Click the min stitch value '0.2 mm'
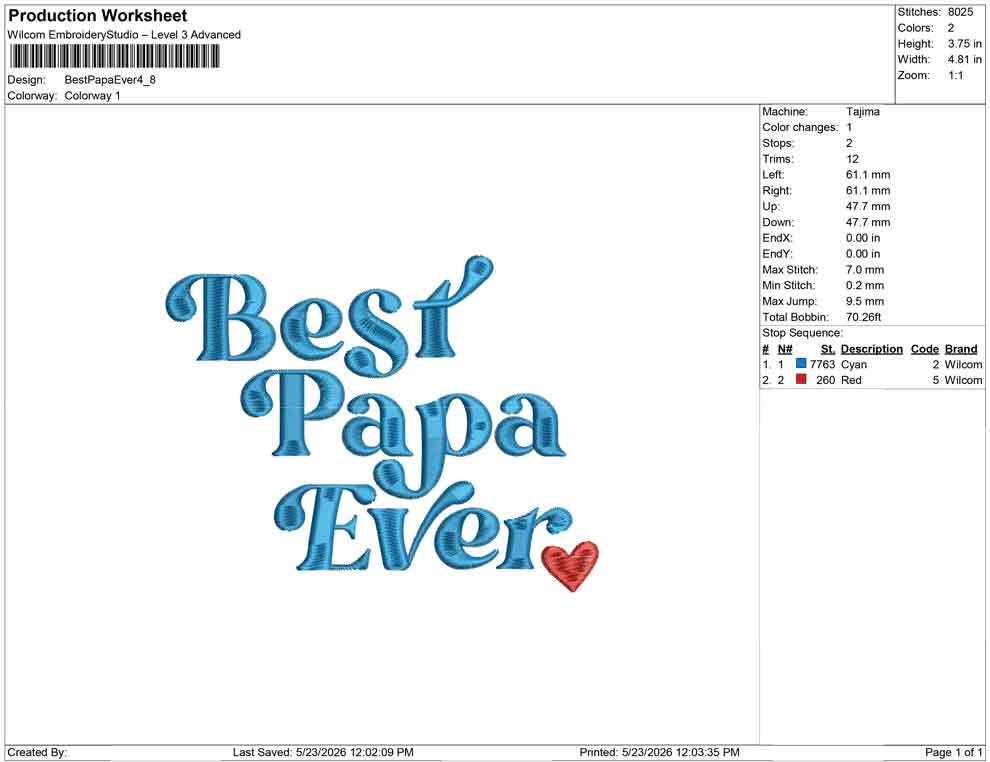 865,285
